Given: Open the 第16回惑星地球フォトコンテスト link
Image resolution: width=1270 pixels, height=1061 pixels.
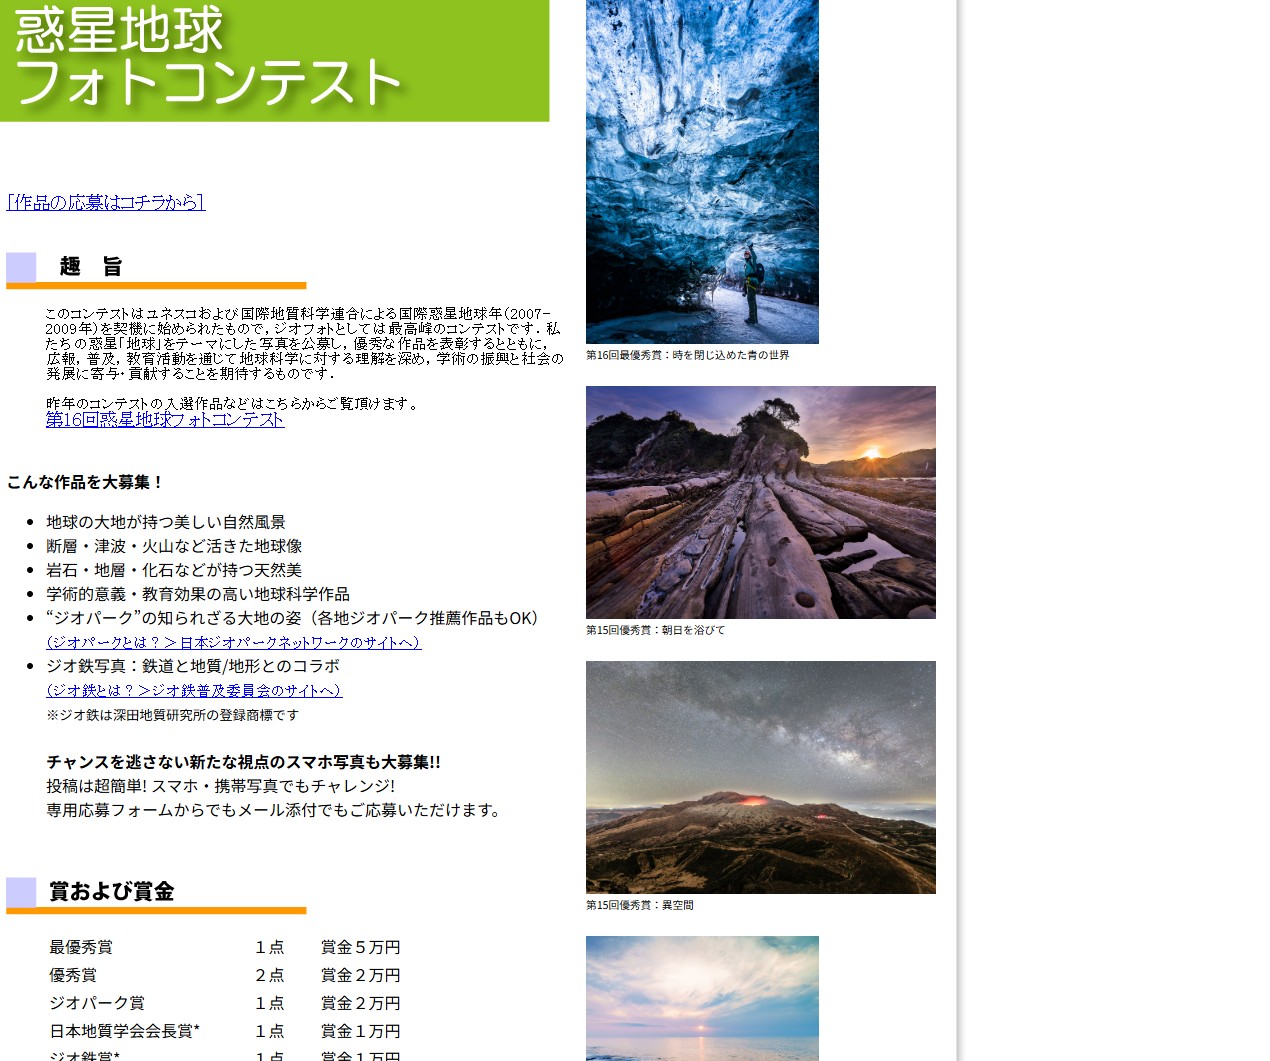Looking at the screenshot, I should click(165, 420).
